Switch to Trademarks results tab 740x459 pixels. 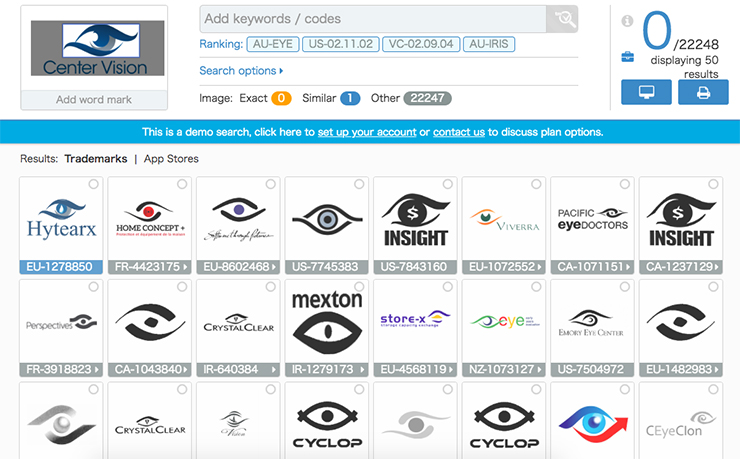coord(96,159)
